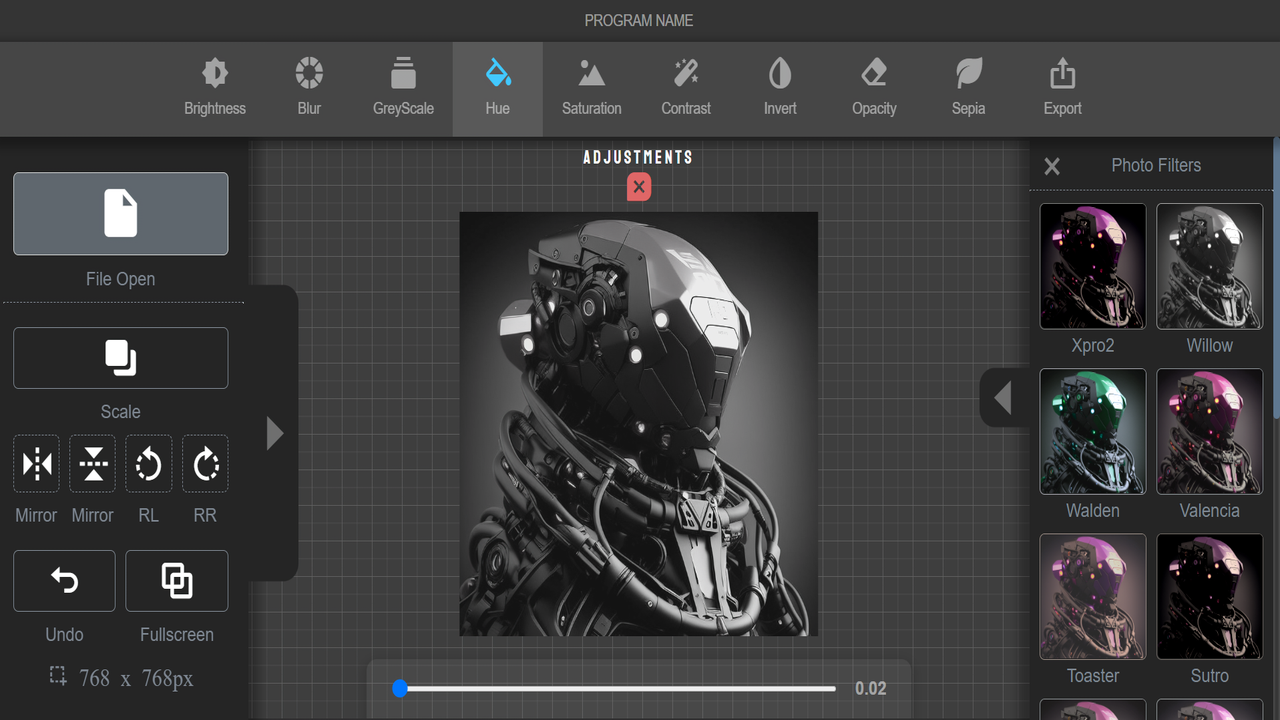Click the File Open button

(x=120, y=213)
